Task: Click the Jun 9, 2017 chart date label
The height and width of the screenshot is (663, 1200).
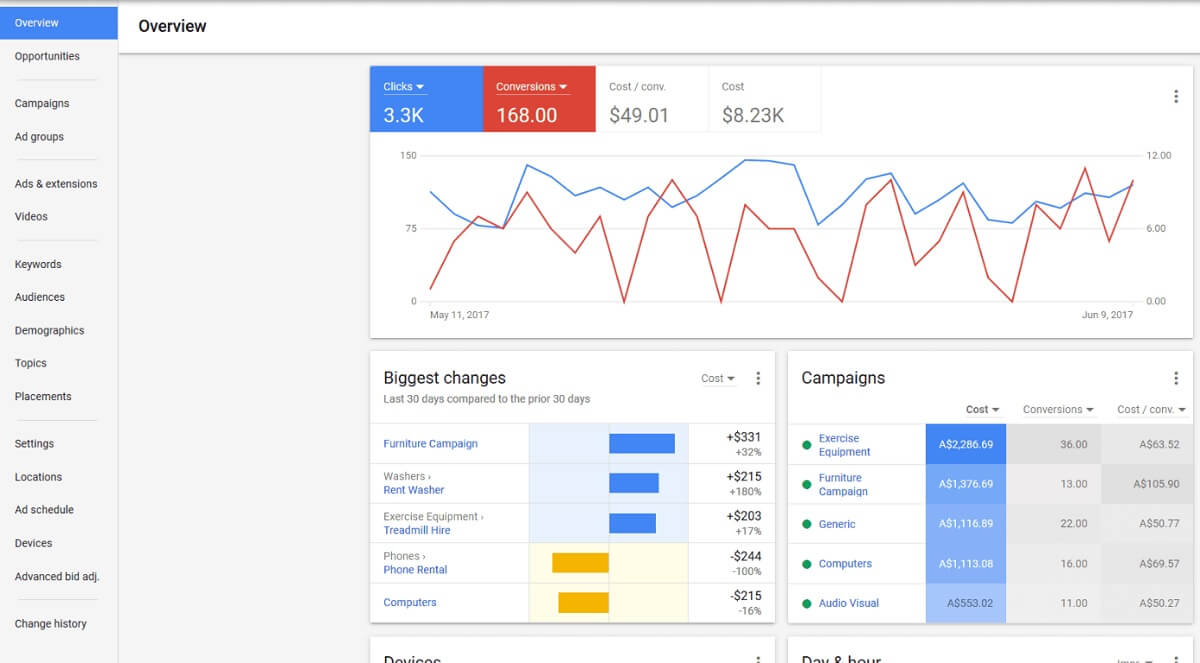Action: (1107, 315)
